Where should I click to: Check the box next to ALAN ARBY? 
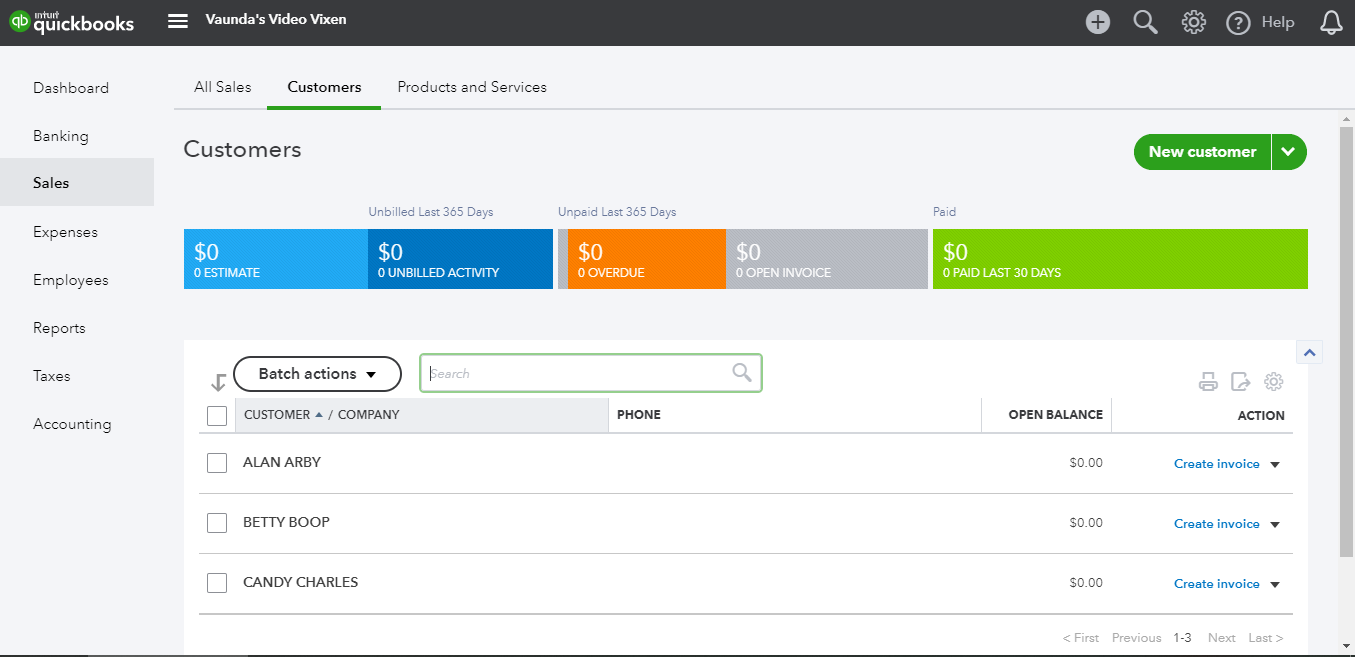click(217, 463)
